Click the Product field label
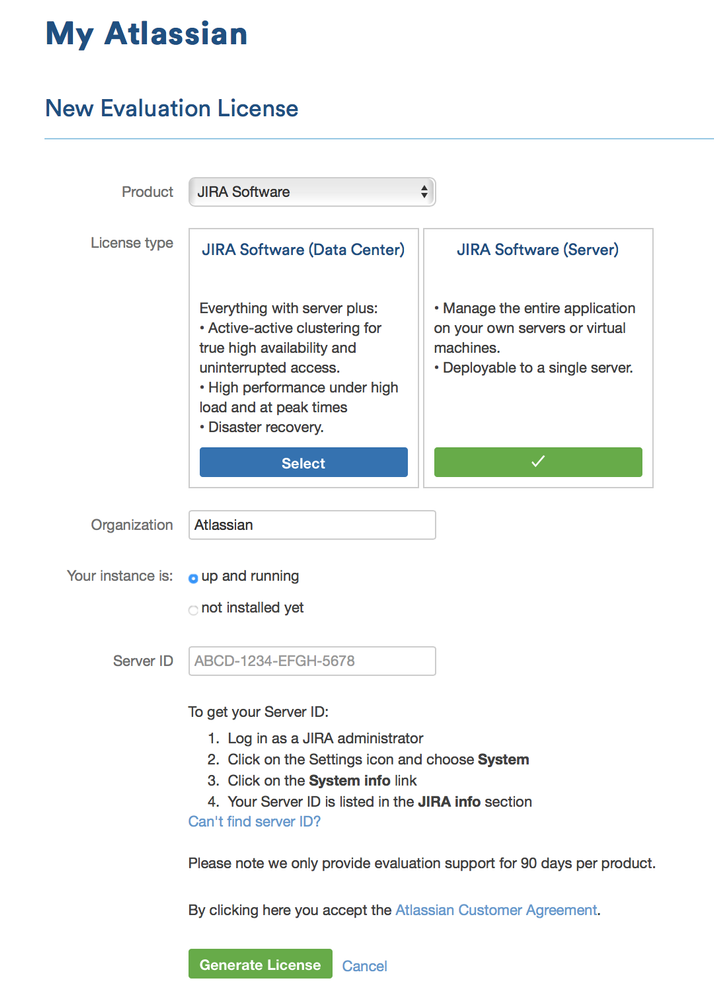 click(147, 192)
